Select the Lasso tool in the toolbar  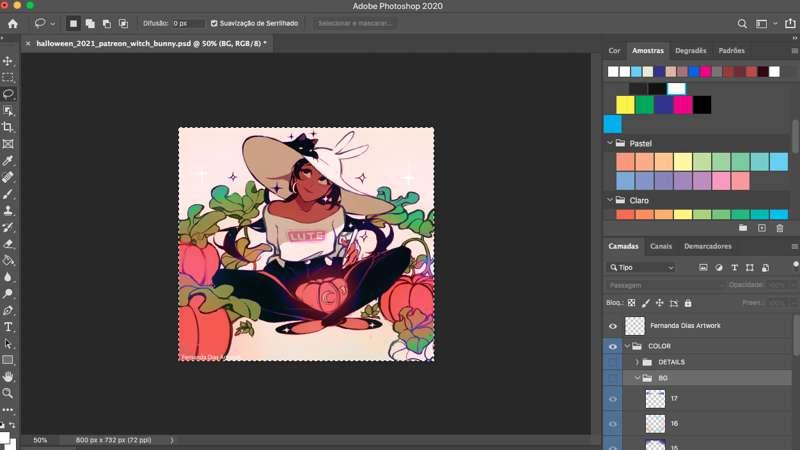tap(8, 94)
